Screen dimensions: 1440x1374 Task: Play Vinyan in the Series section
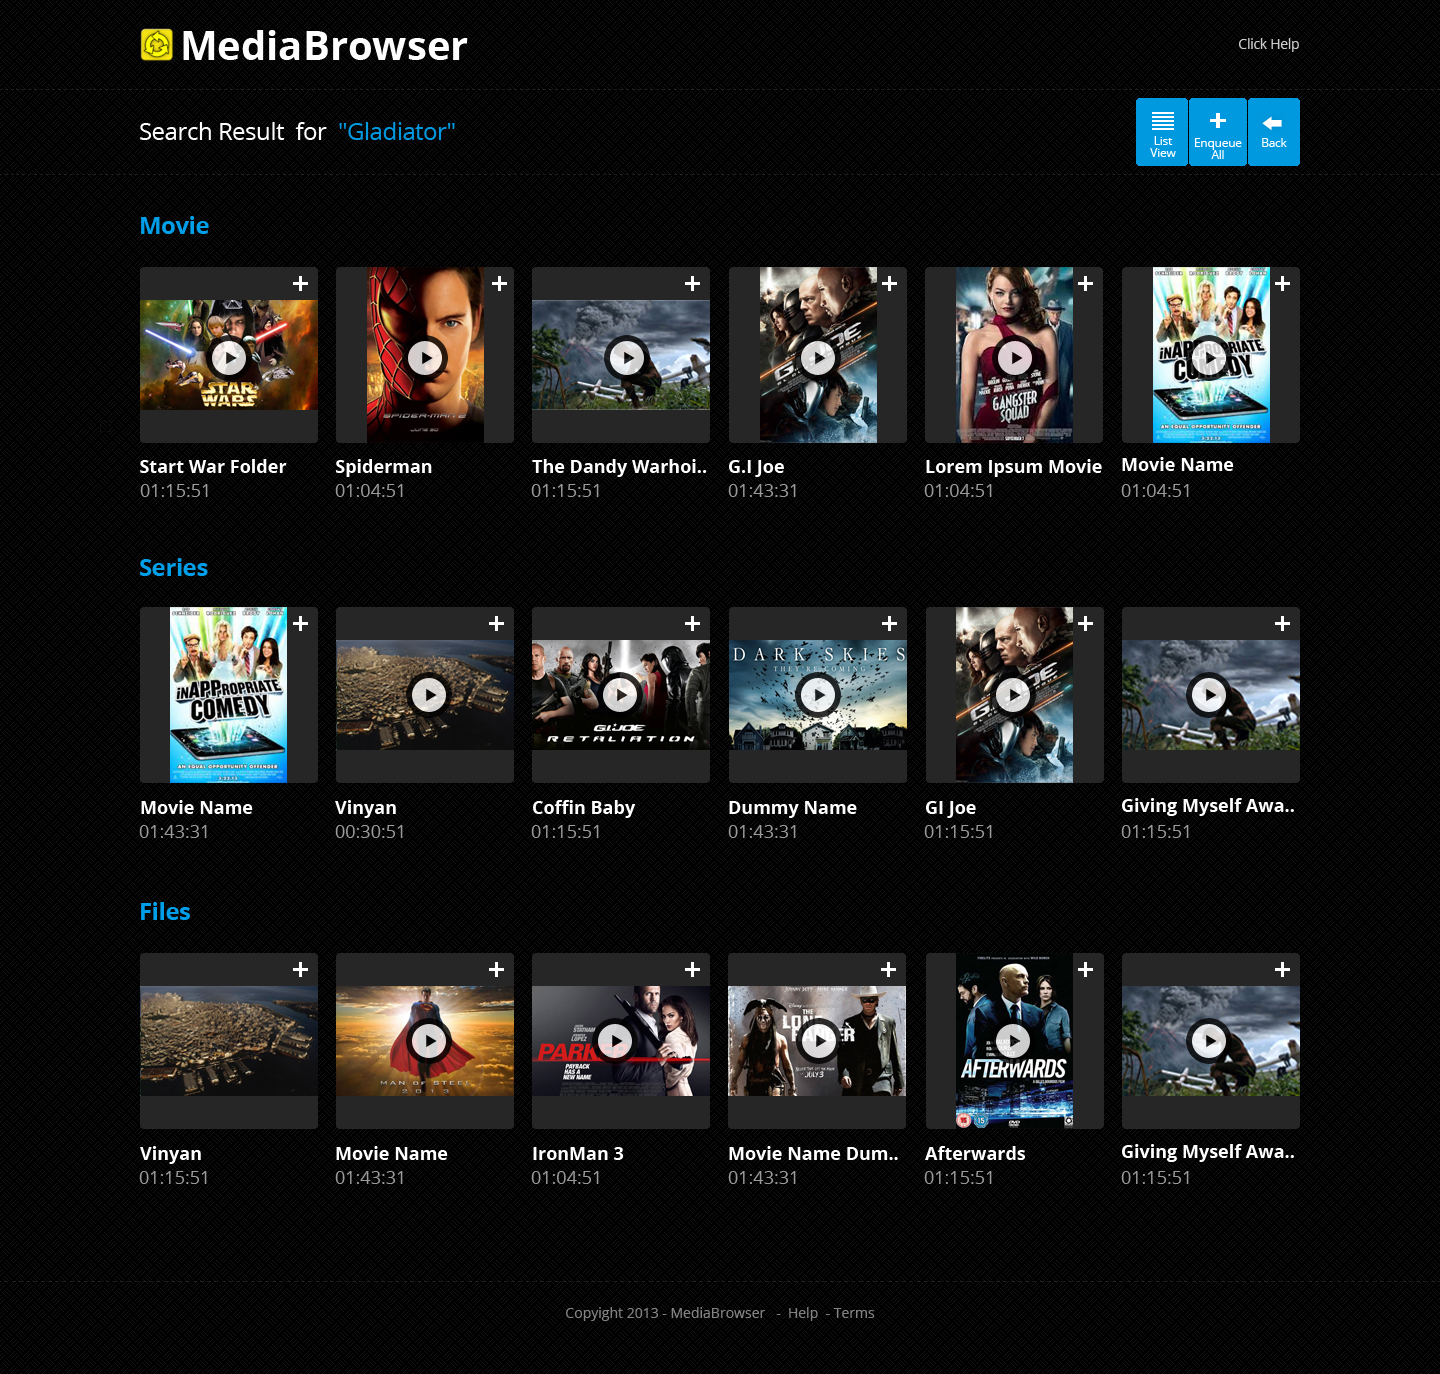point(429,695)
